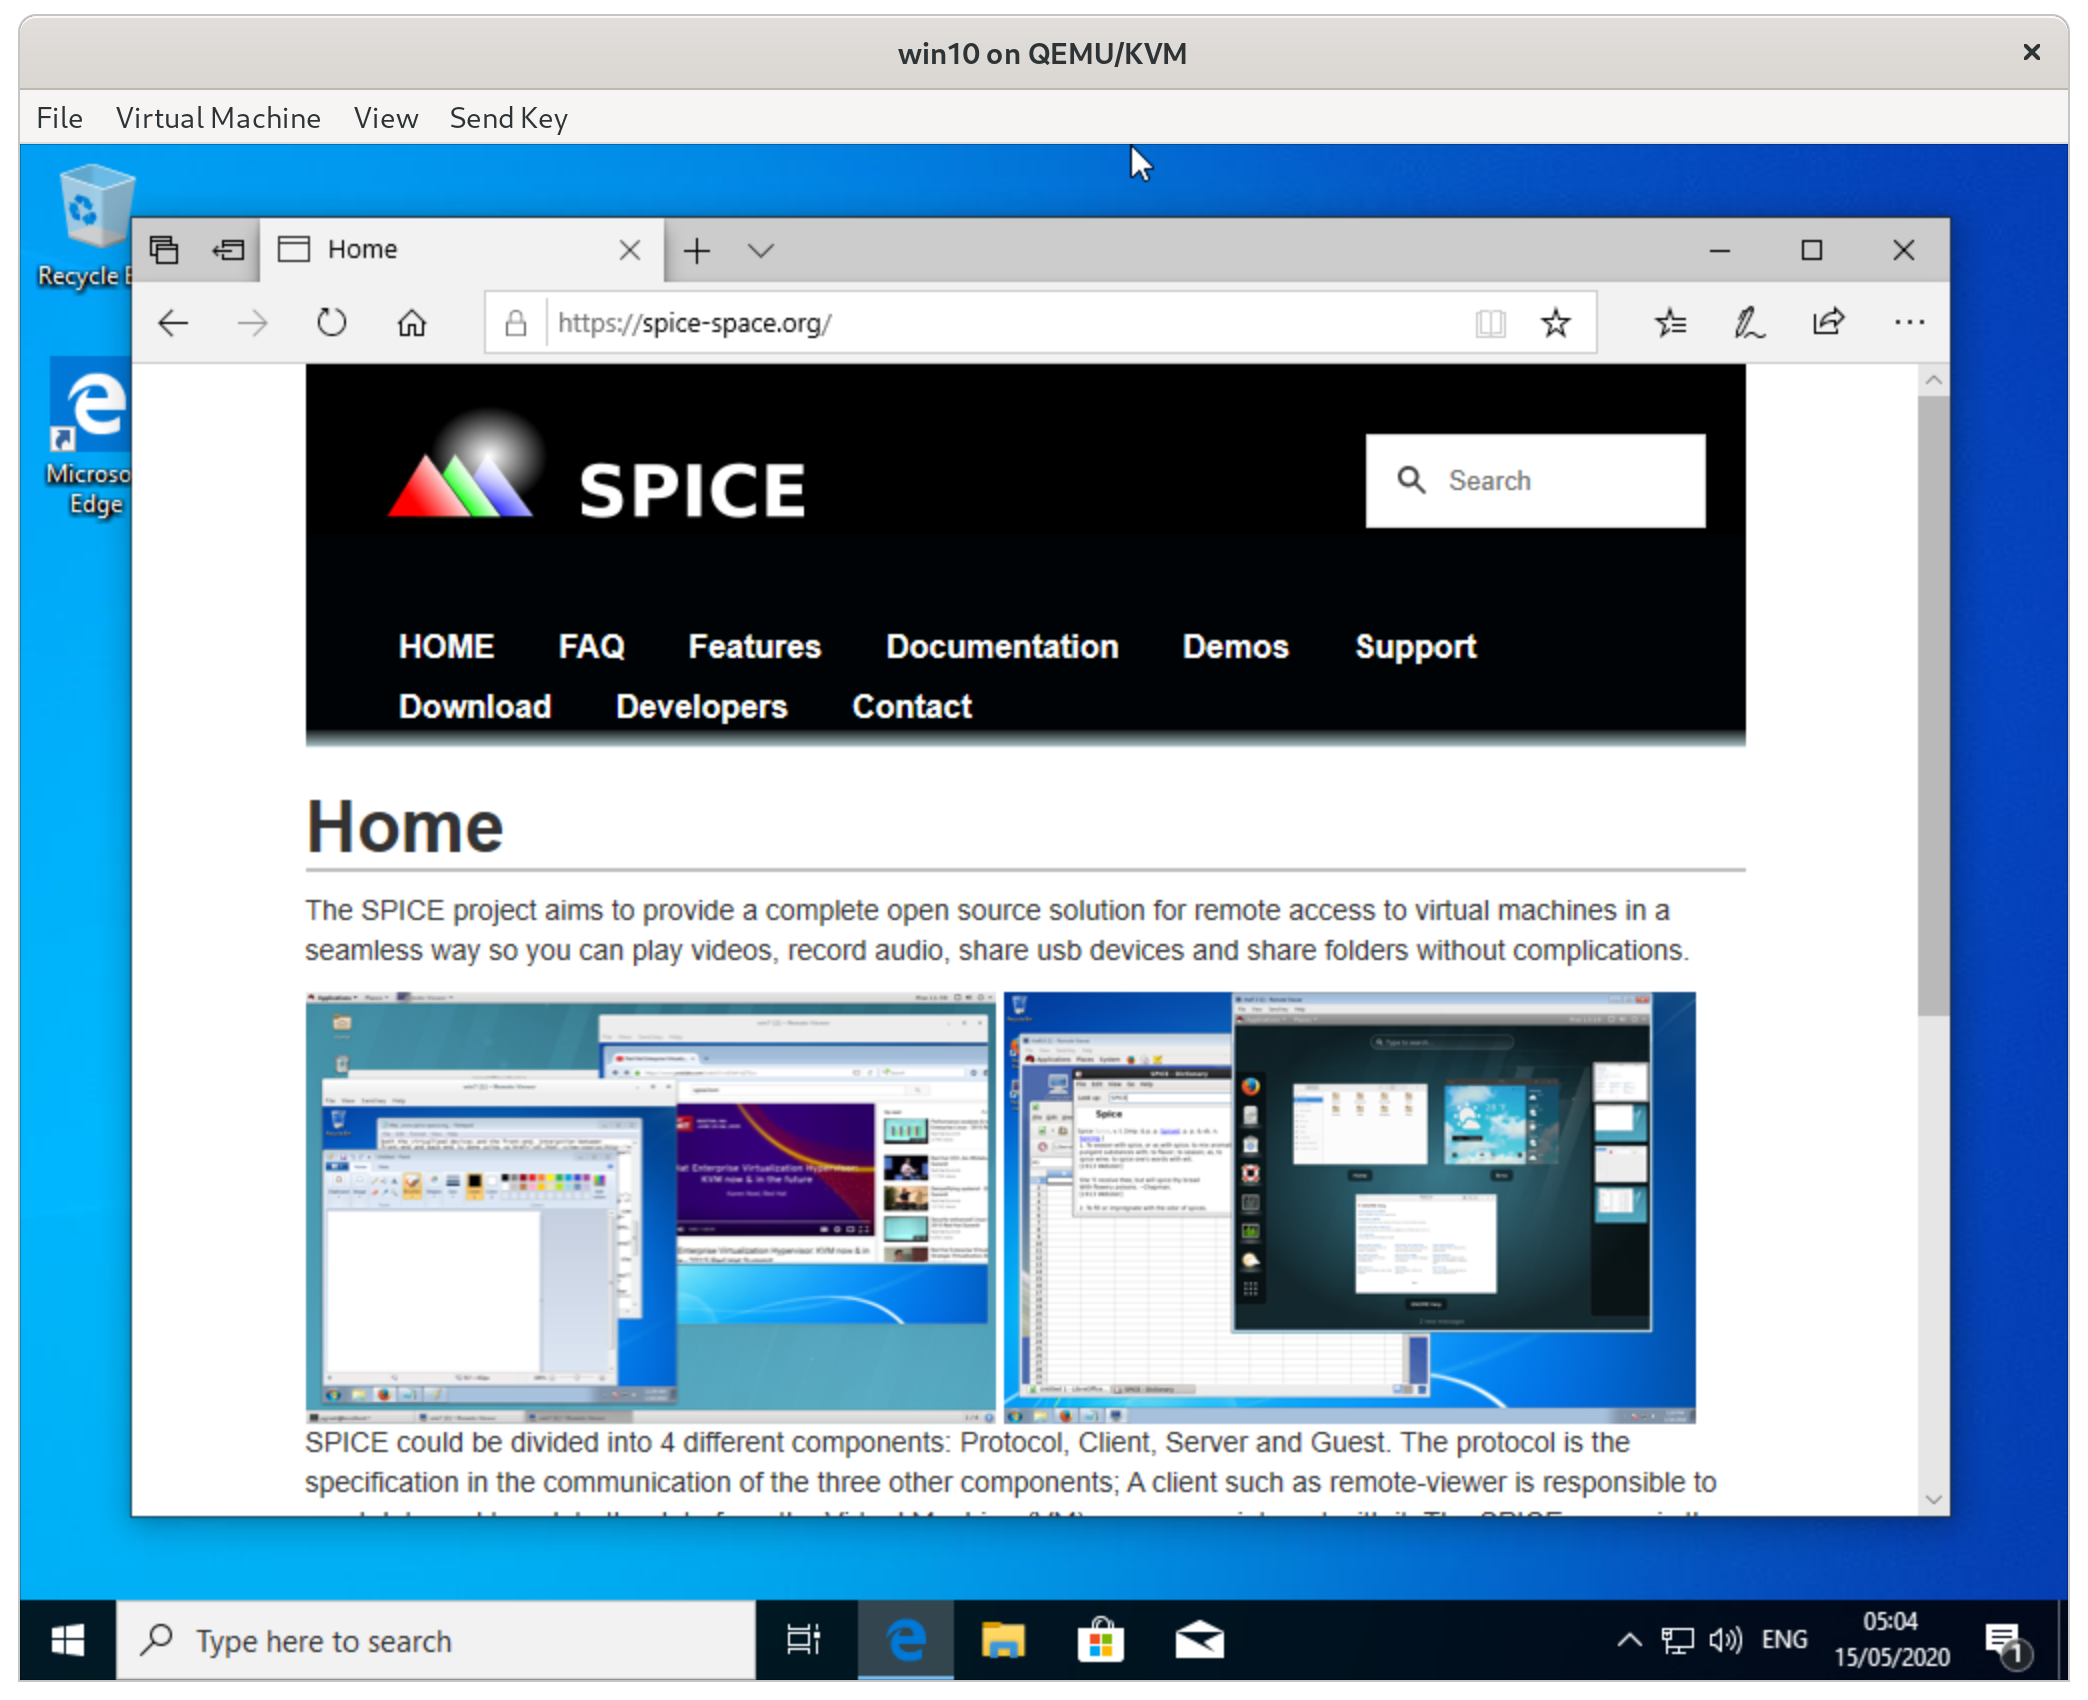Open the Mail app from the taskbar

[1199, 1640]
